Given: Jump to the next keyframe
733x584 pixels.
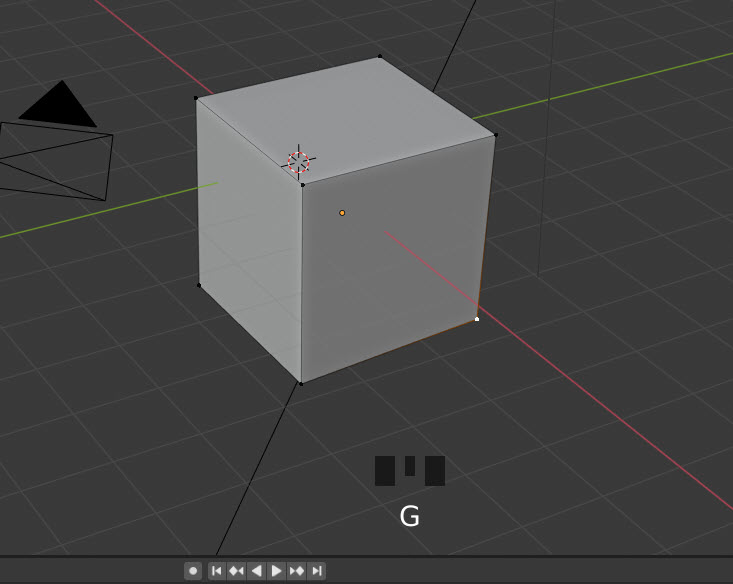Looking at the screenshot, I should (x=296, y=571).
